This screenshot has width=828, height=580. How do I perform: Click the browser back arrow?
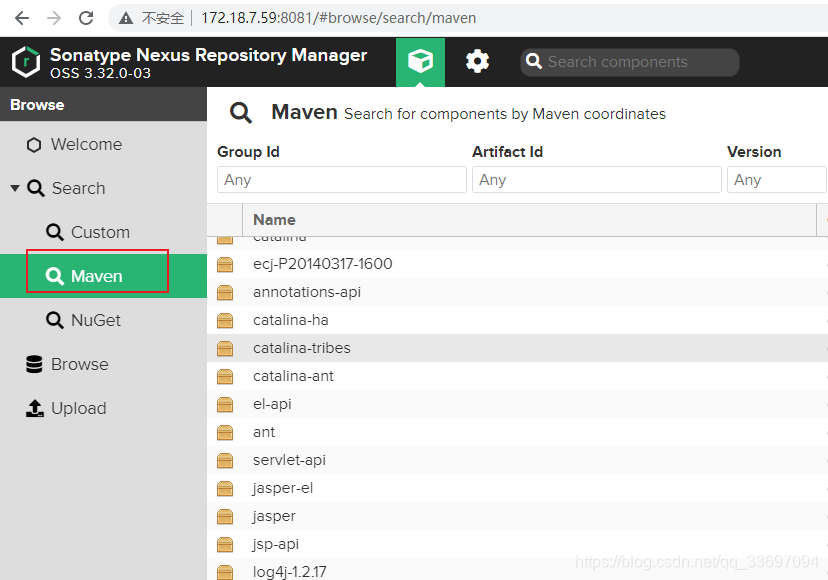pos(22,18)
